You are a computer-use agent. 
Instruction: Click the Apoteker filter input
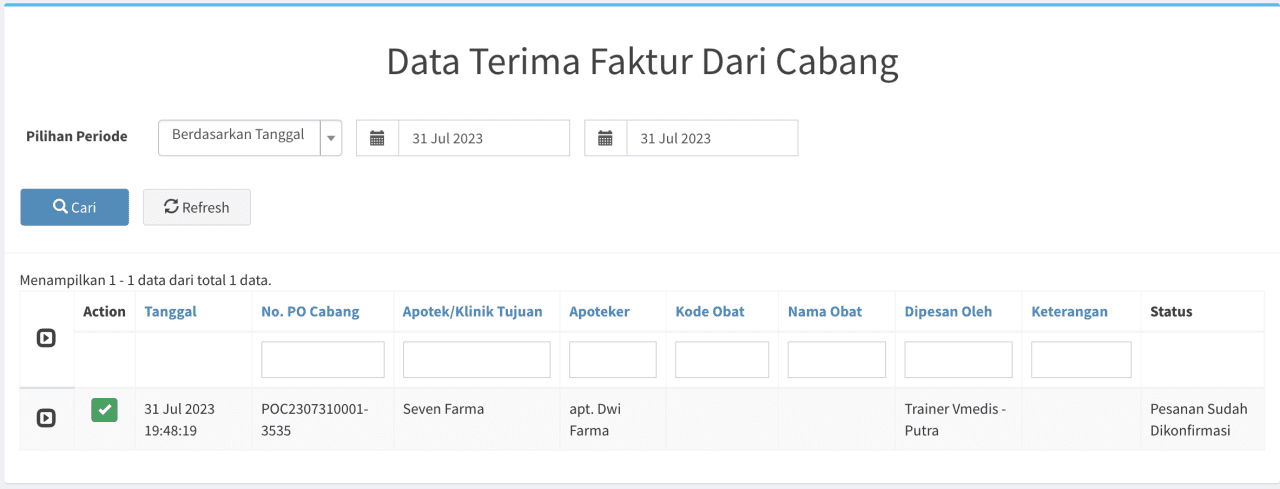coord(613,360)
